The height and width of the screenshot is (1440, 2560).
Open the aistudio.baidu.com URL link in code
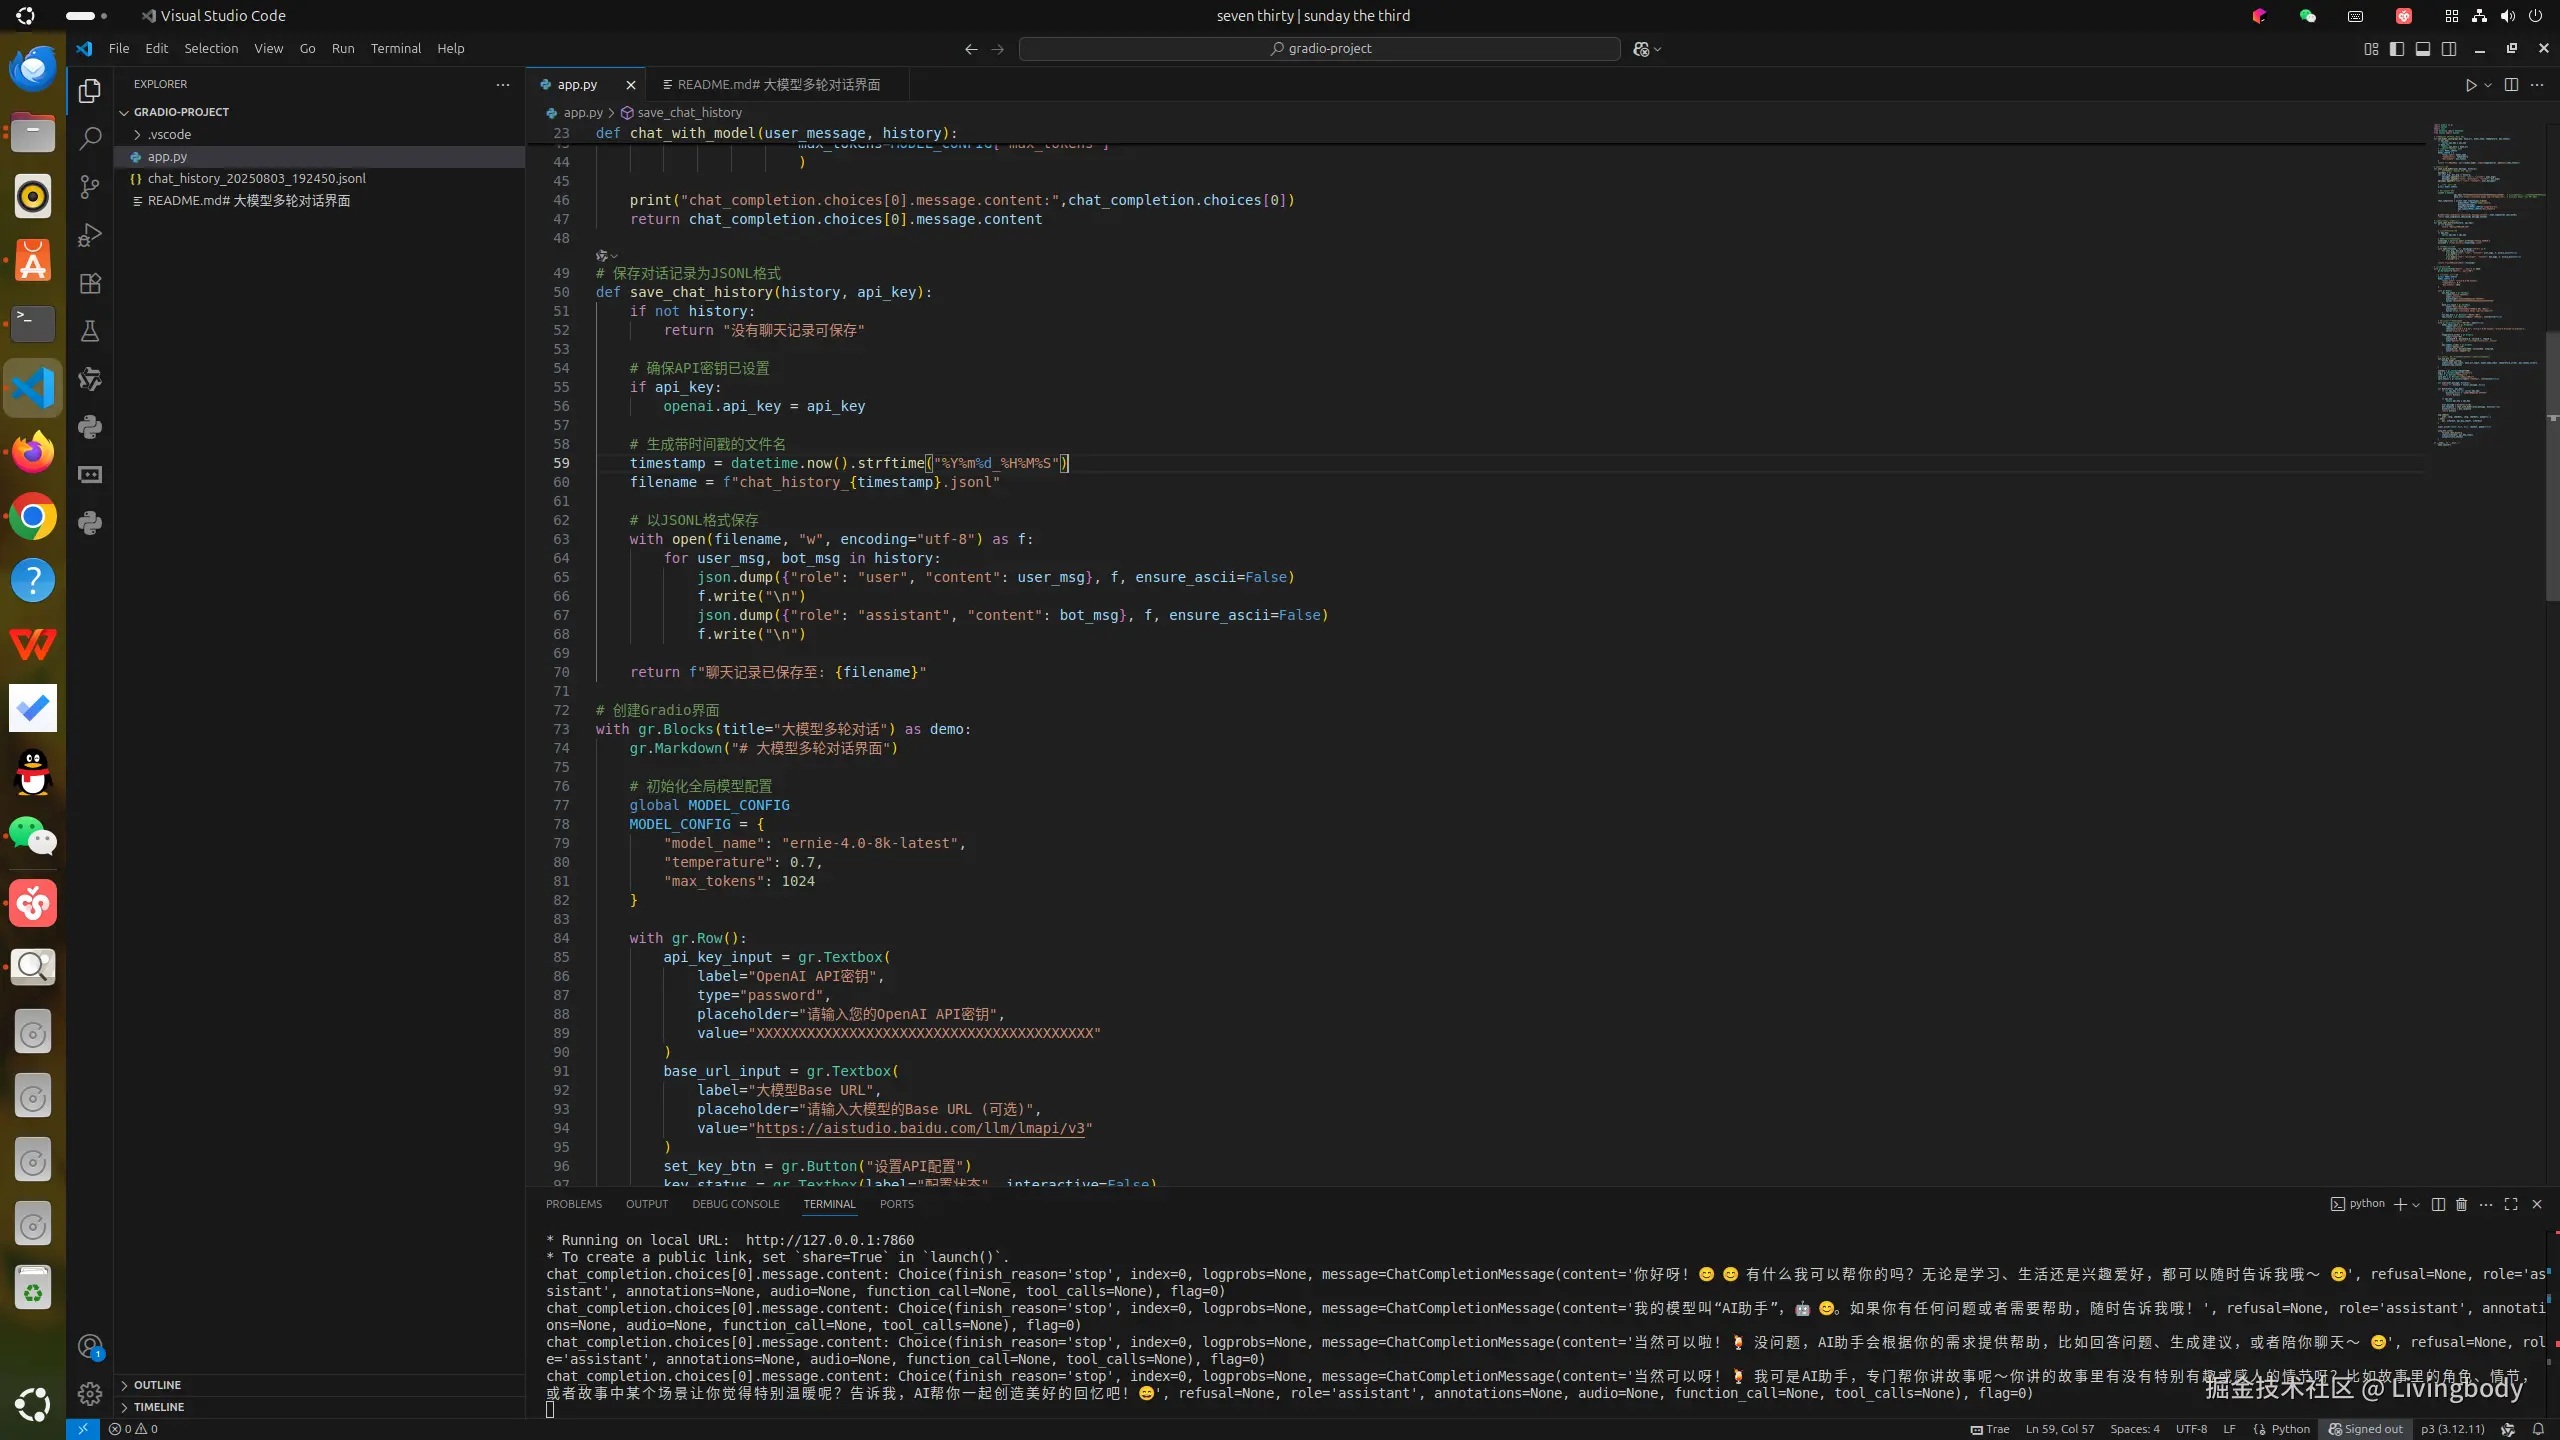pos(920,1128)
